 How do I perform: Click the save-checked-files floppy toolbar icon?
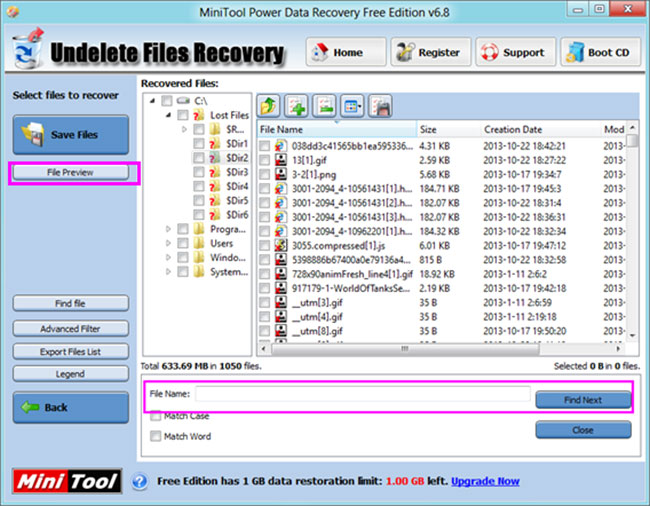pos(380,107)
